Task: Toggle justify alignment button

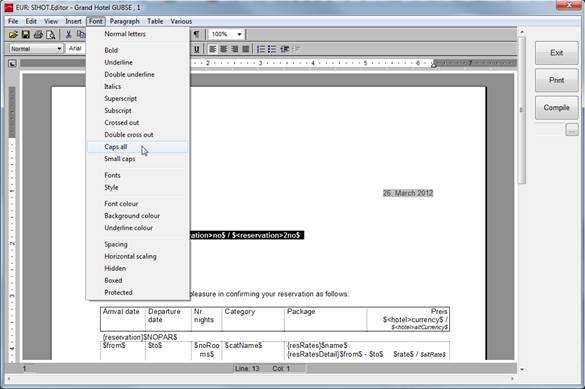Action: click(245, 49)
